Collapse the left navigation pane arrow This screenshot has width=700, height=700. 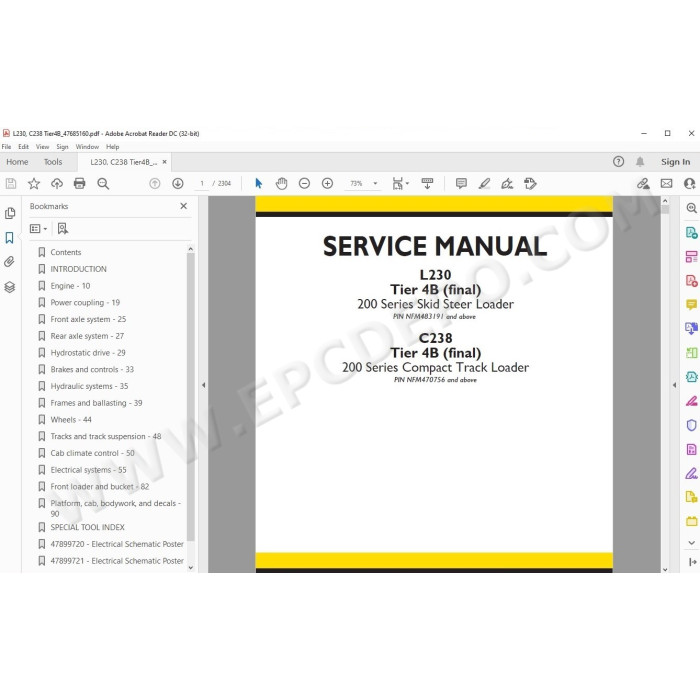[204, 385]
